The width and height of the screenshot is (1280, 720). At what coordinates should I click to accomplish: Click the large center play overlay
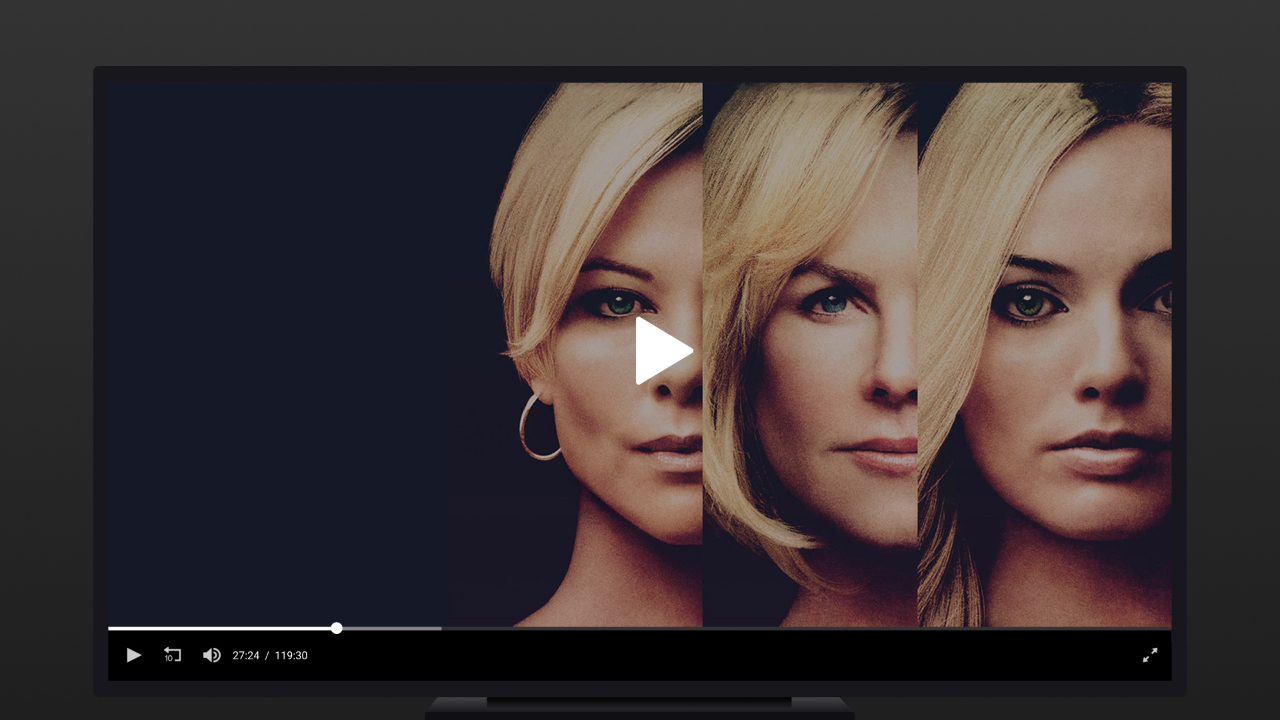point(661,350)
